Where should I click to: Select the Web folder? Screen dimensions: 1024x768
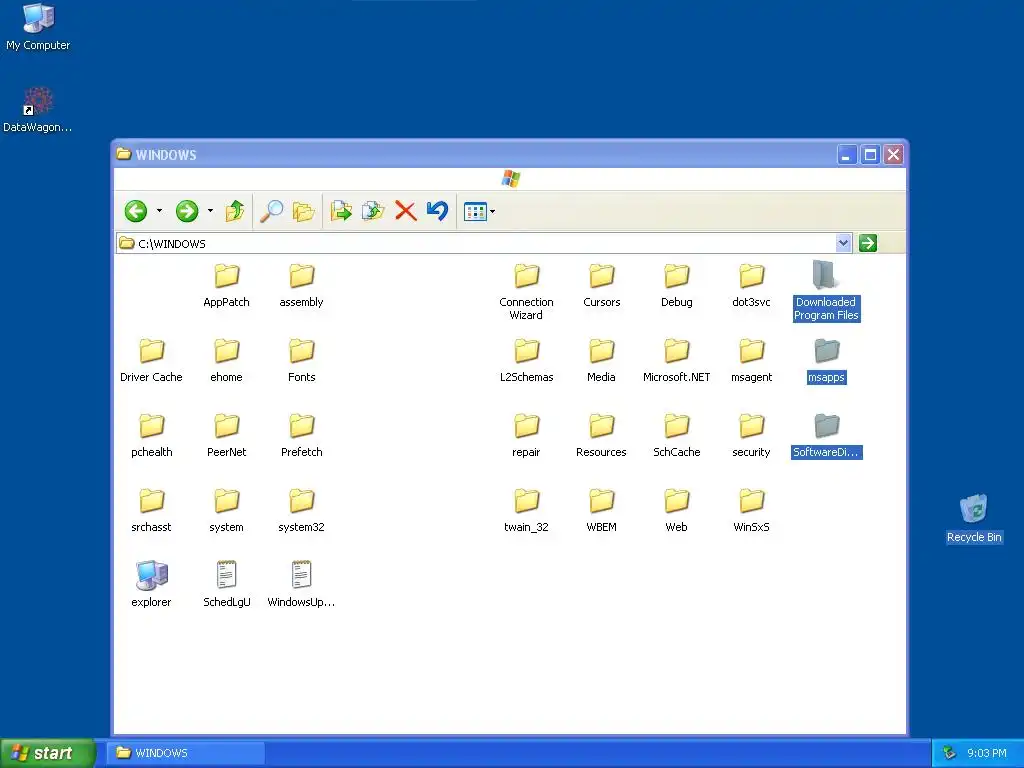pyautogui.click(x=677, y=511)
